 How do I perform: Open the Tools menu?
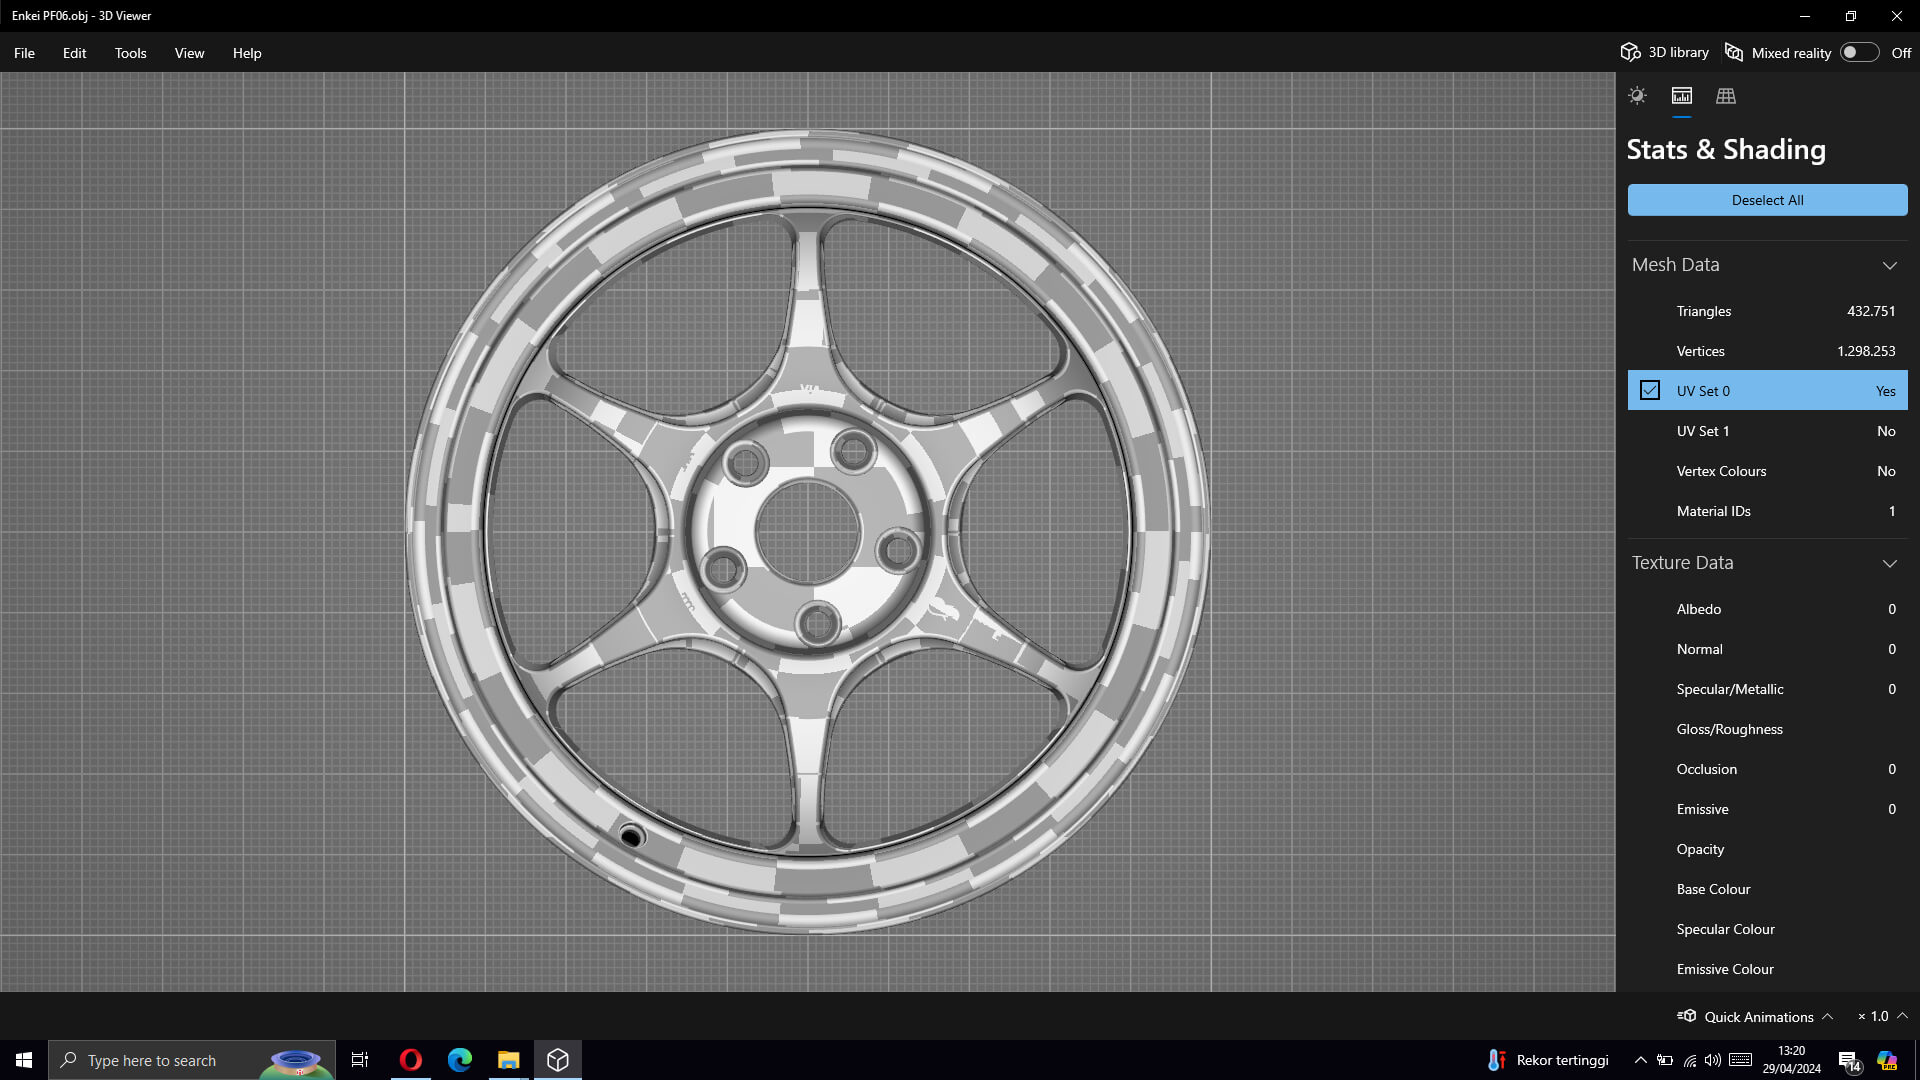pyautogui.click(x=130, y=53)
